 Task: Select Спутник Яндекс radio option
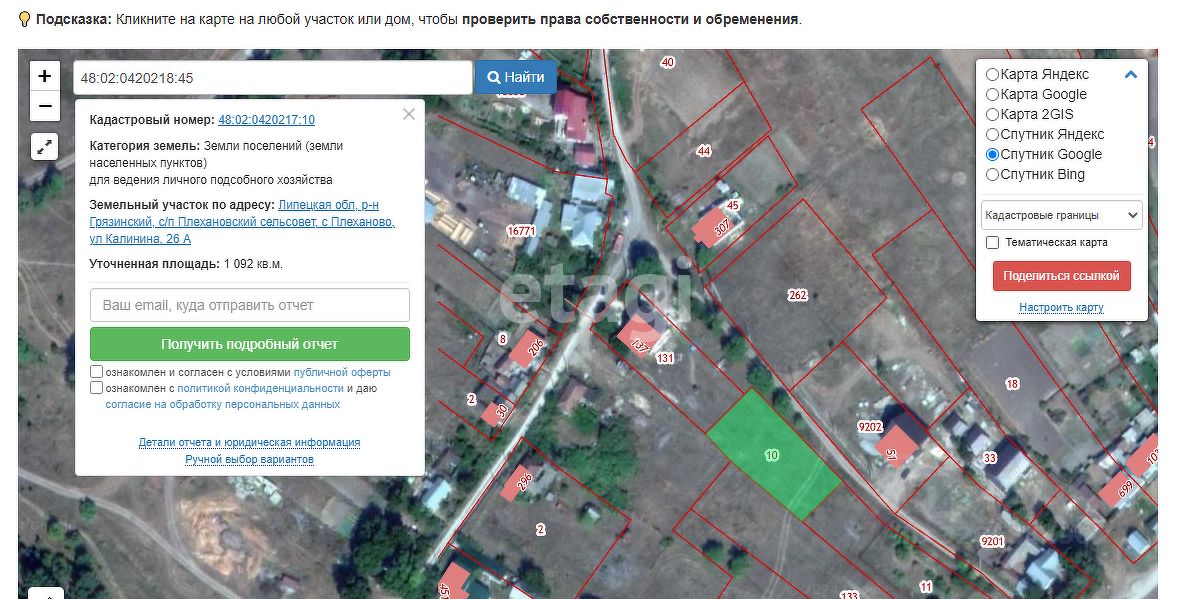coord(992,135)
